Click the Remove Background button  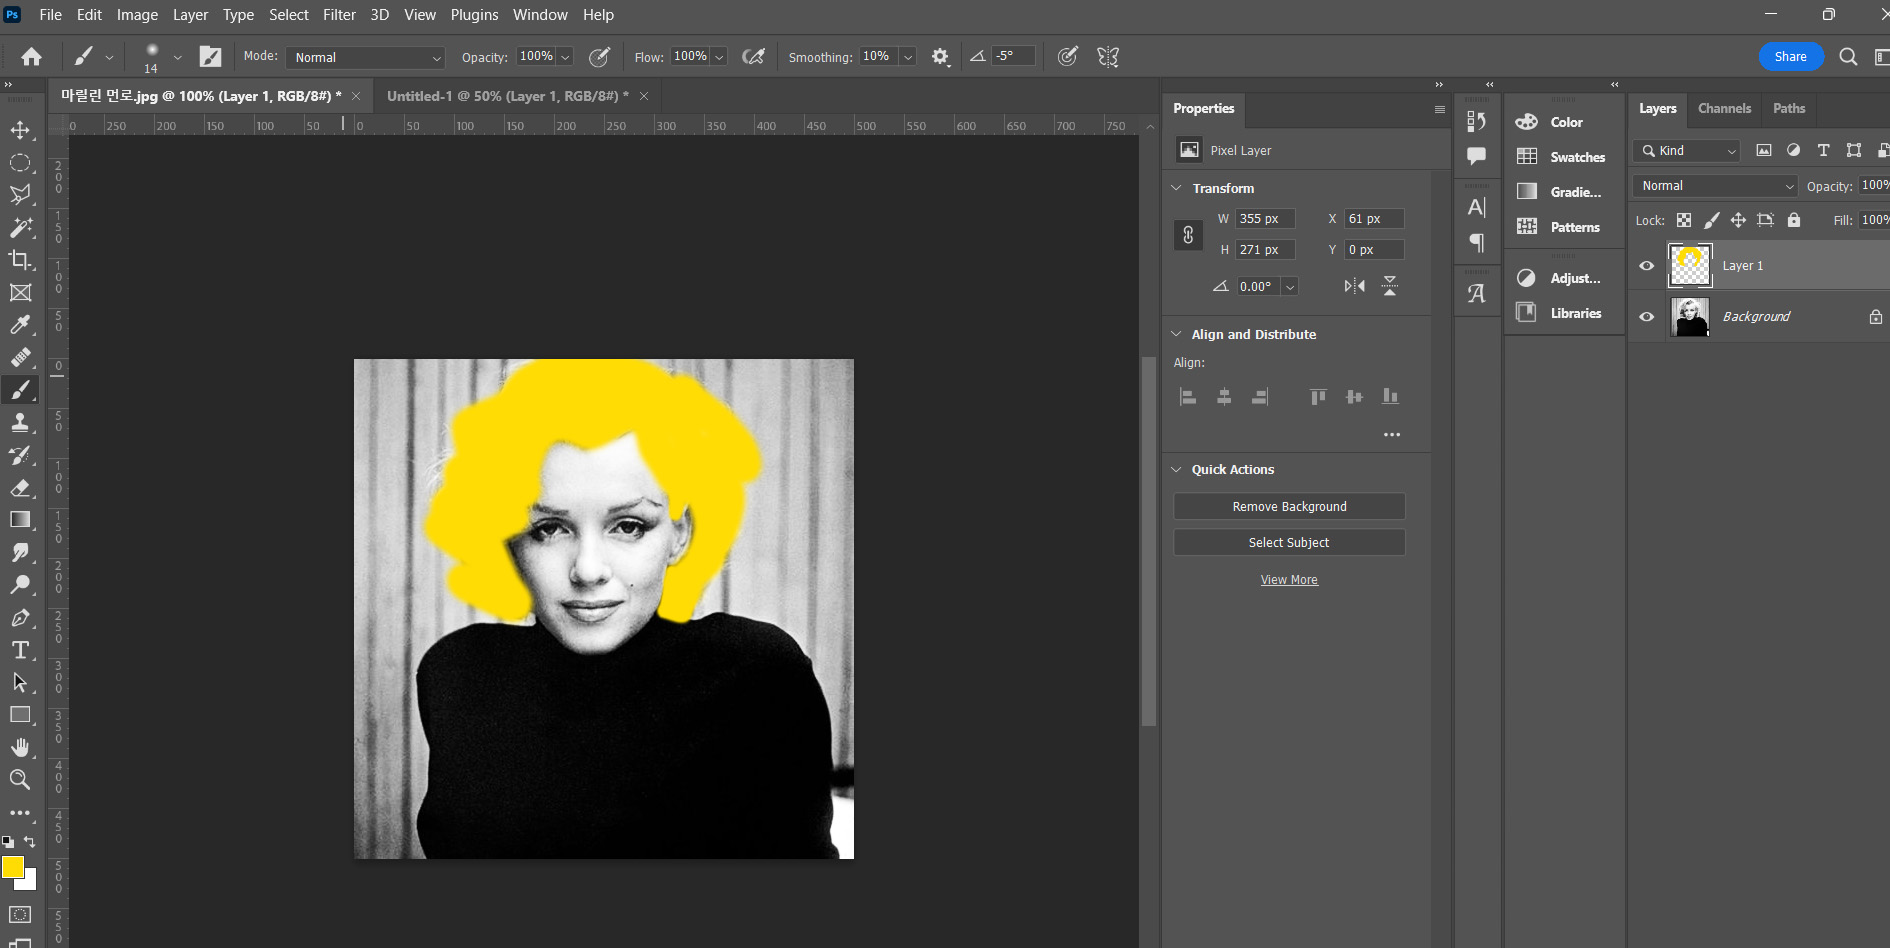point(1289,507)
